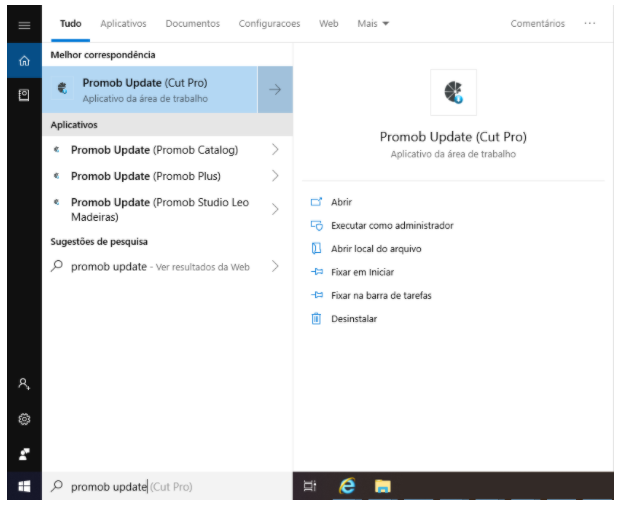
Task: Click the Aplicativos section header
Action: click(74, 125)
